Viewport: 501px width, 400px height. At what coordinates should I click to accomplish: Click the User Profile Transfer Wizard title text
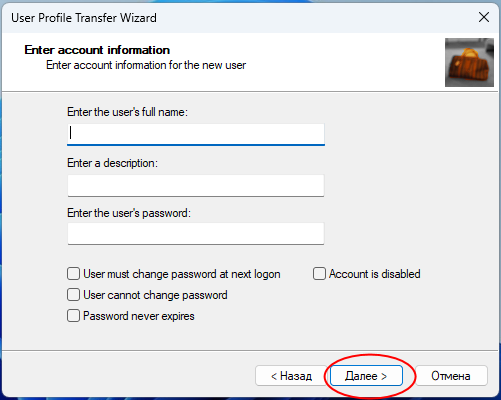pos(84,18)
